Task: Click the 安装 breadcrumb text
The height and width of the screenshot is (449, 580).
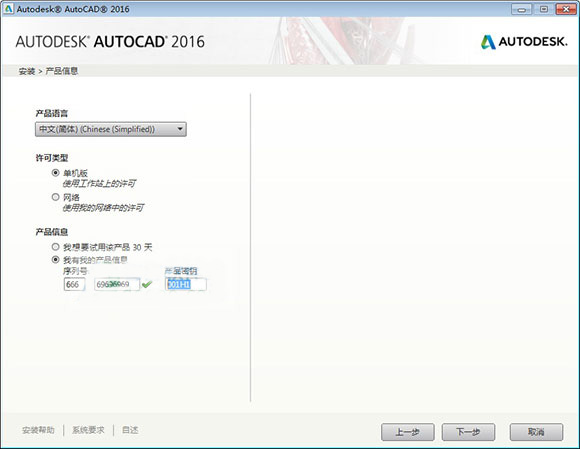Action: click(x=27, y=71)
